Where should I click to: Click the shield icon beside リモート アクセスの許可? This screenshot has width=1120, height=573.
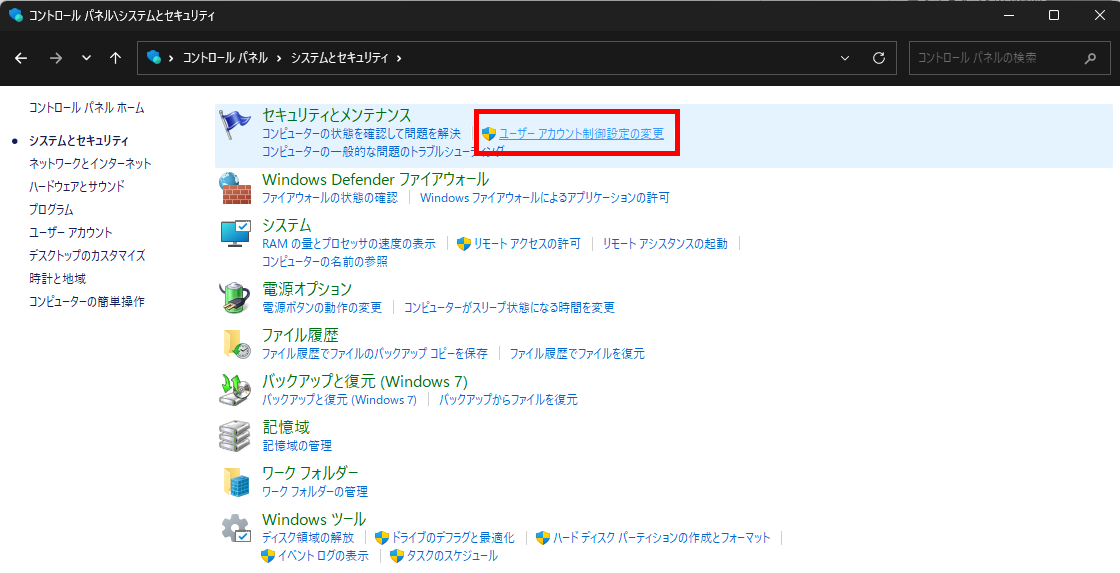pyautogui.click(x=464, y=244)
